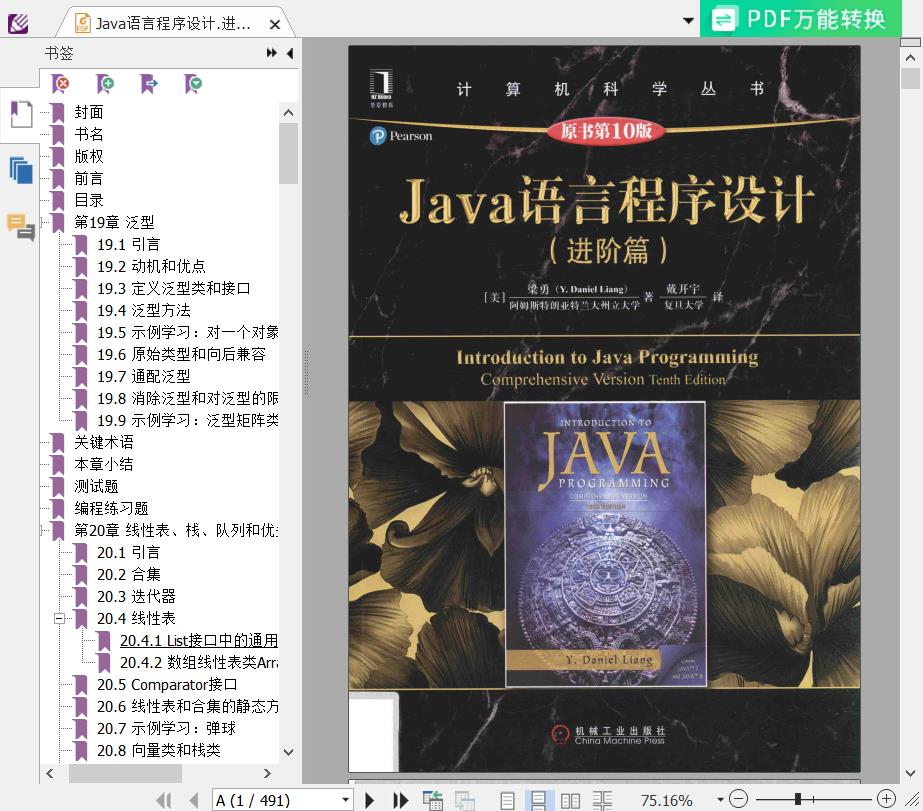Collapse the 第20章 线性表 tree node

[x=42, y=530]
